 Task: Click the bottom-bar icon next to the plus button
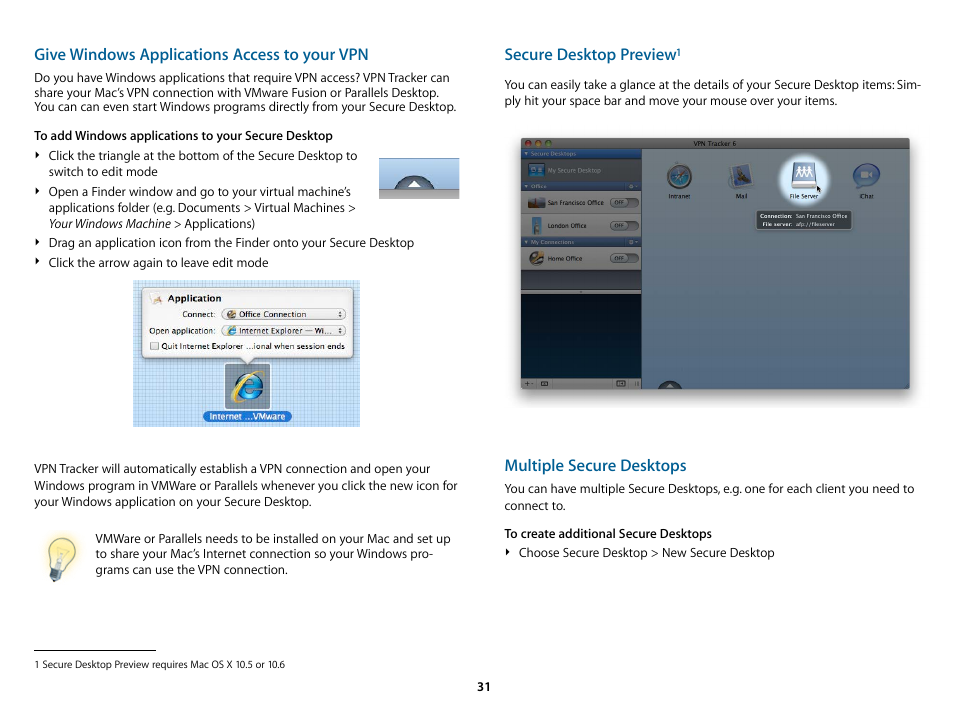click(545, 383)
